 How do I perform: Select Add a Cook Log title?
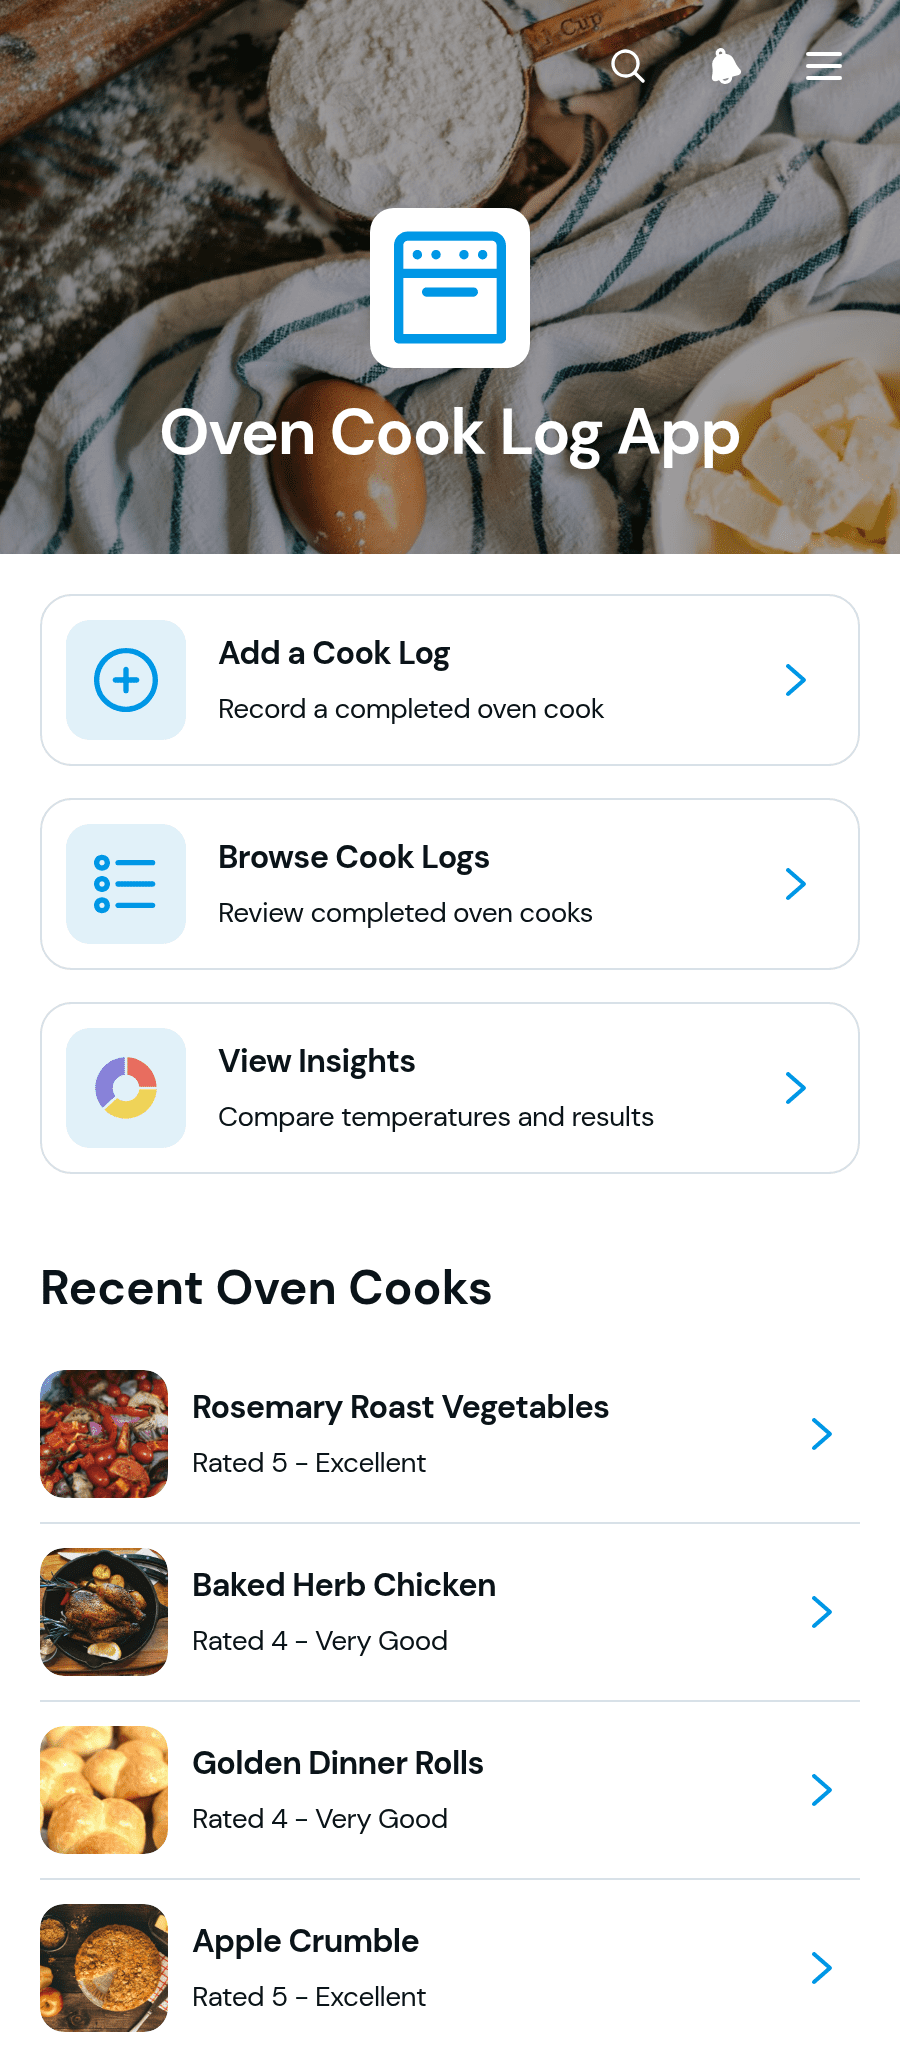point(334,654)
